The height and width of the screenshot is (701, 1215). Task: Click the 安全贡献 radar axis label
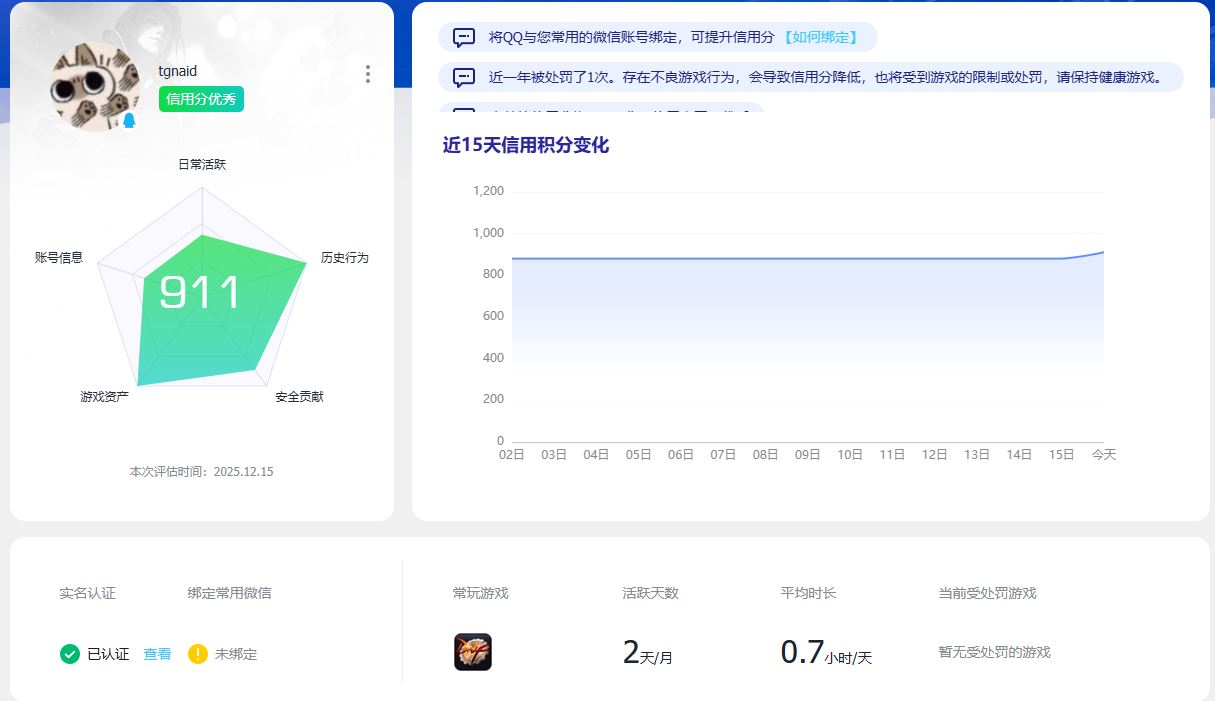[298, 397]
